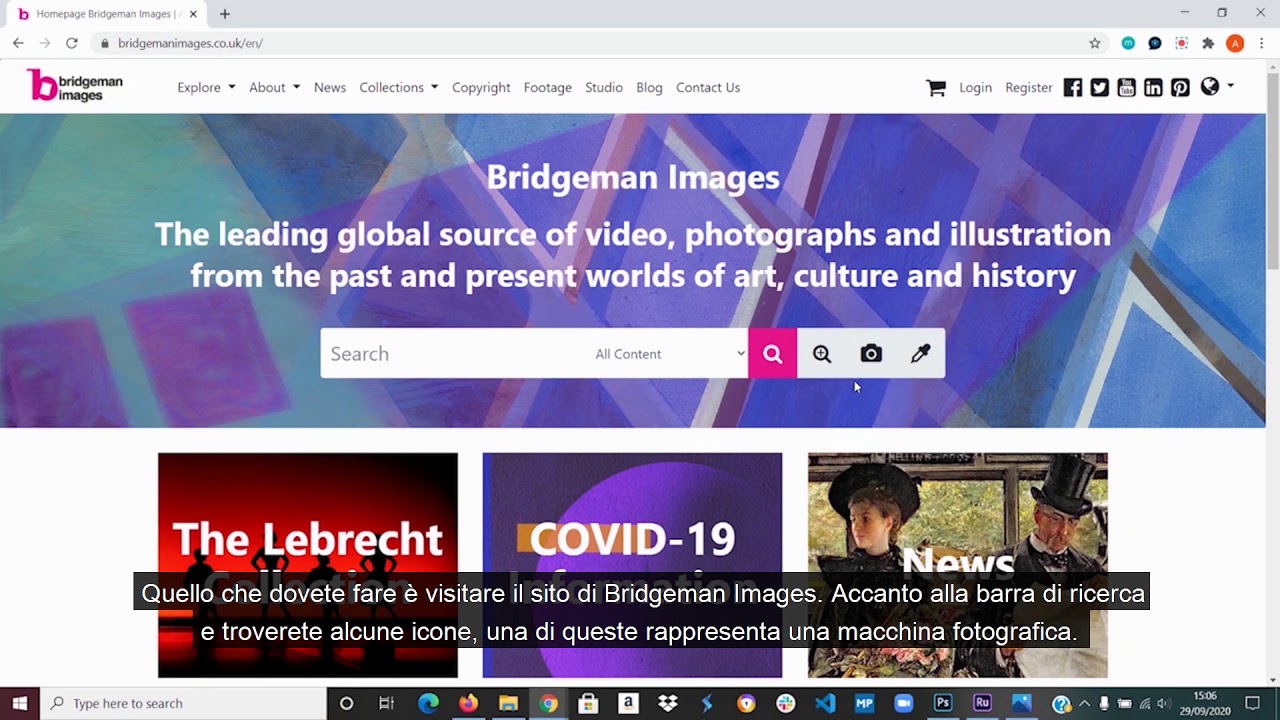Screen dimensions: 1280x720
Task: Bookmark this page with the star icon
Action: pyautogui.click(x=1095, y=43)
